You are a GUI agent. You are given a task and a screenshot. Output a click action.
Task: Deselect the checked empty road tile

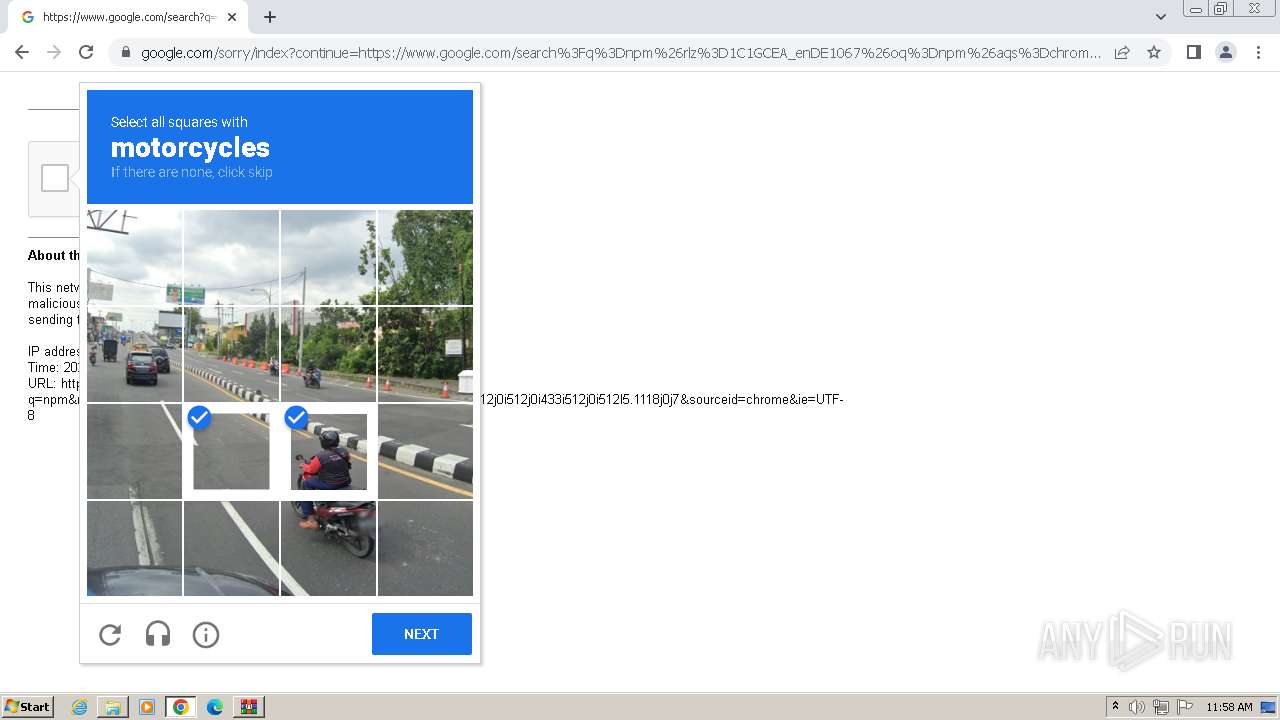pos(231,451)
